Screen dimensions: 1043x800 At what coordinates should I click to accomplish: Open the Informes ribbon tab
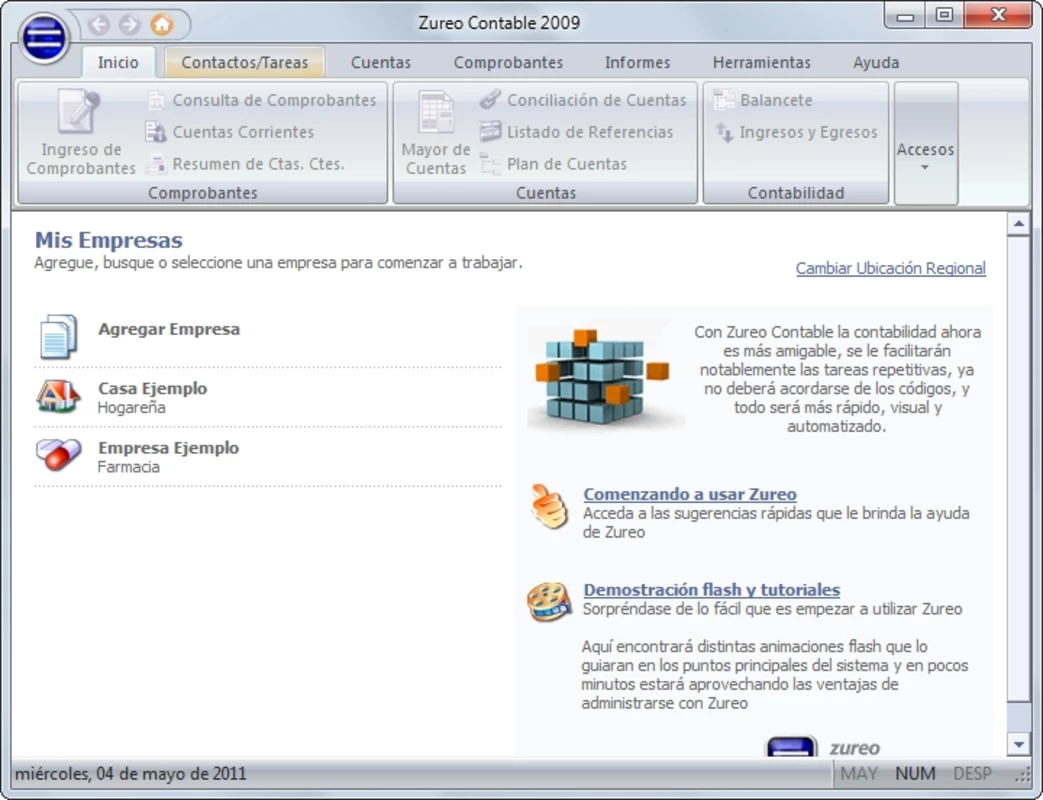(x=637, y=63)
